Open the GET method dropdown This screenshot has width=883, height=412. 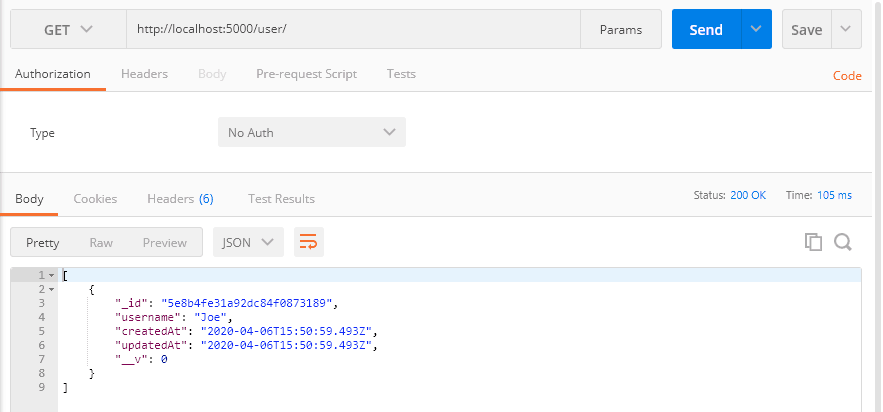pos(68,30)
